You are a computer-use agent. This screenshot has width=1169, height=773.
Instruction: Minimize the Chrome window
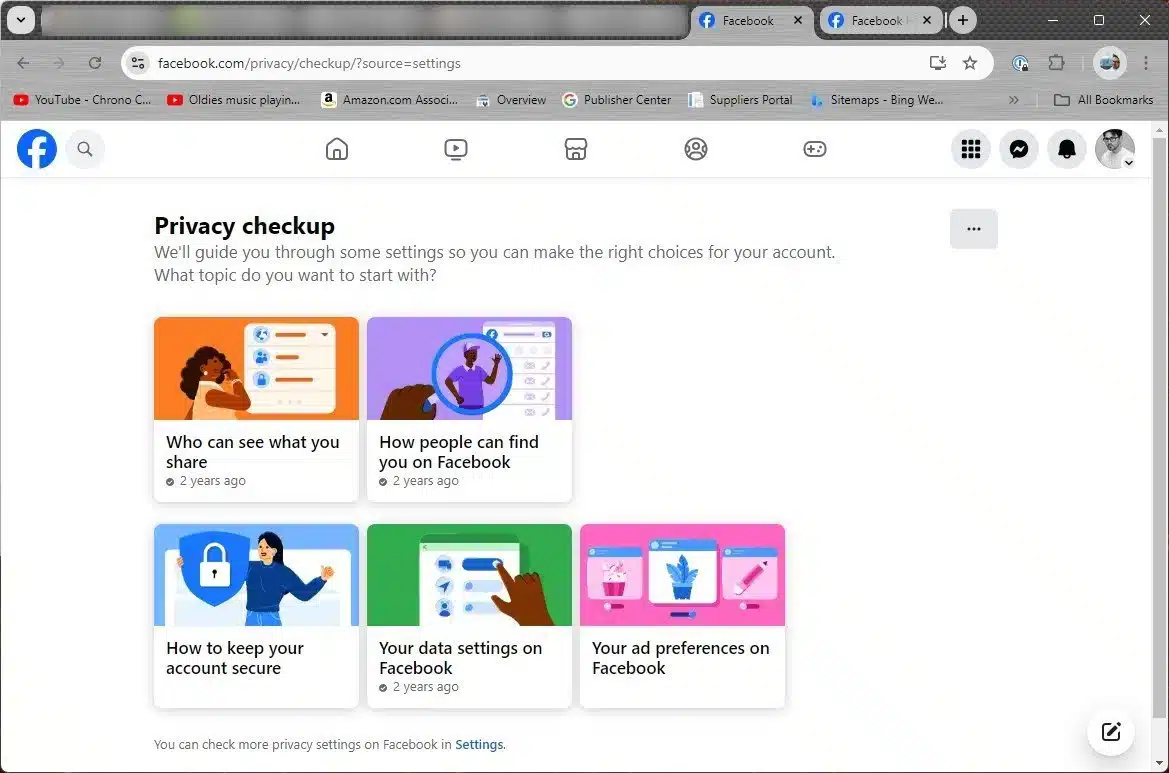pyautogui.click(x=1053, y=20)
